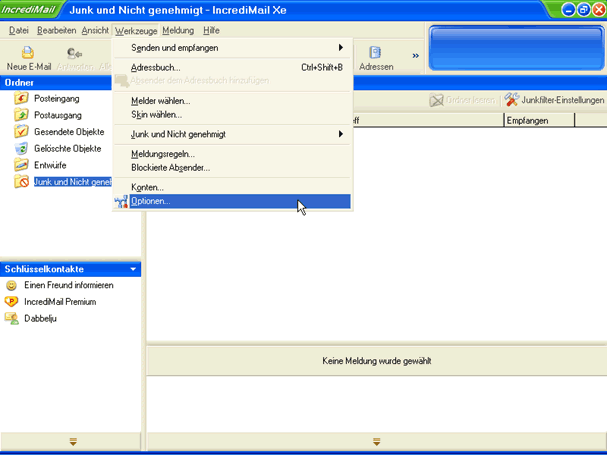Click the Dabbelju contact icon
This screenshot has width=608, height=456.
pyautogui.click(x=12, y=318)
